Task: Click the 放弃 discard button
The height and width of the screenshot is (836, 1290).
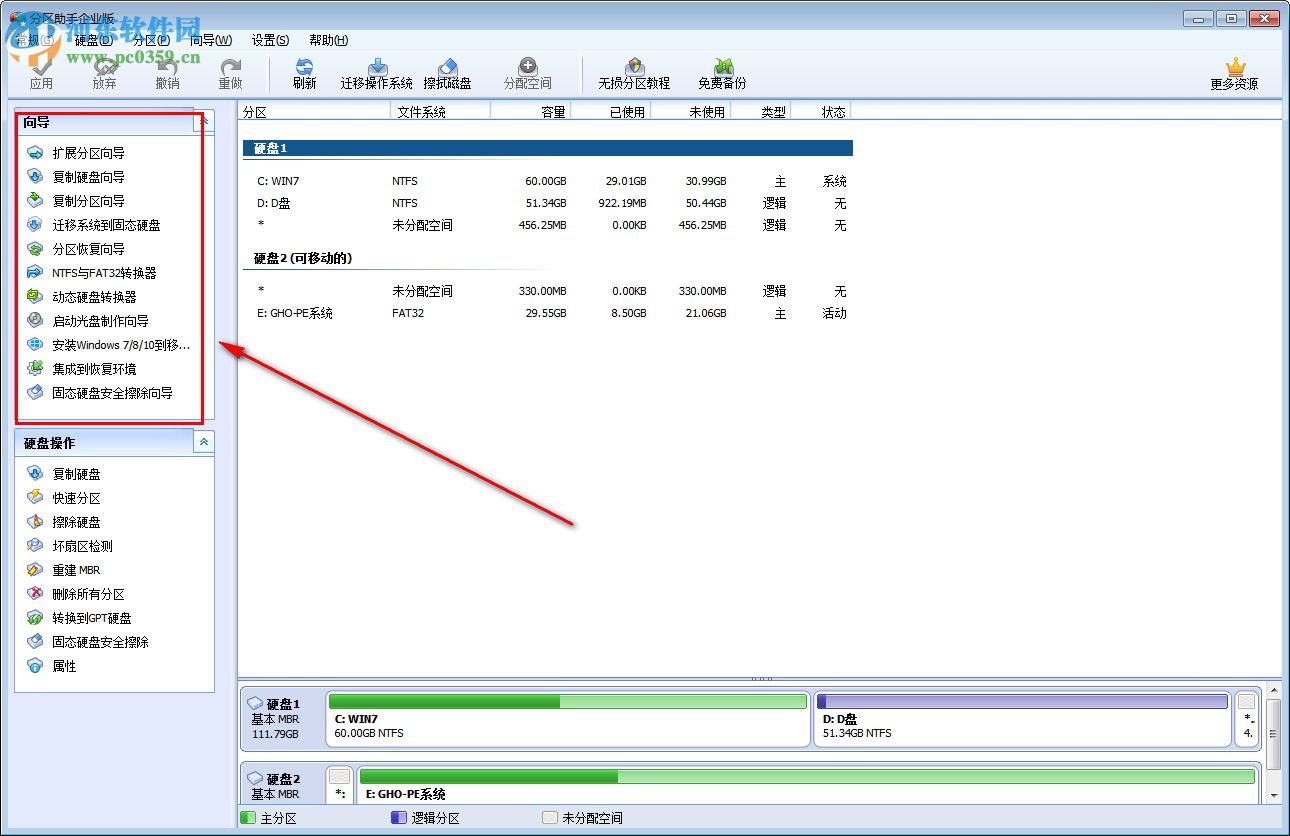Action: (104, 72)
